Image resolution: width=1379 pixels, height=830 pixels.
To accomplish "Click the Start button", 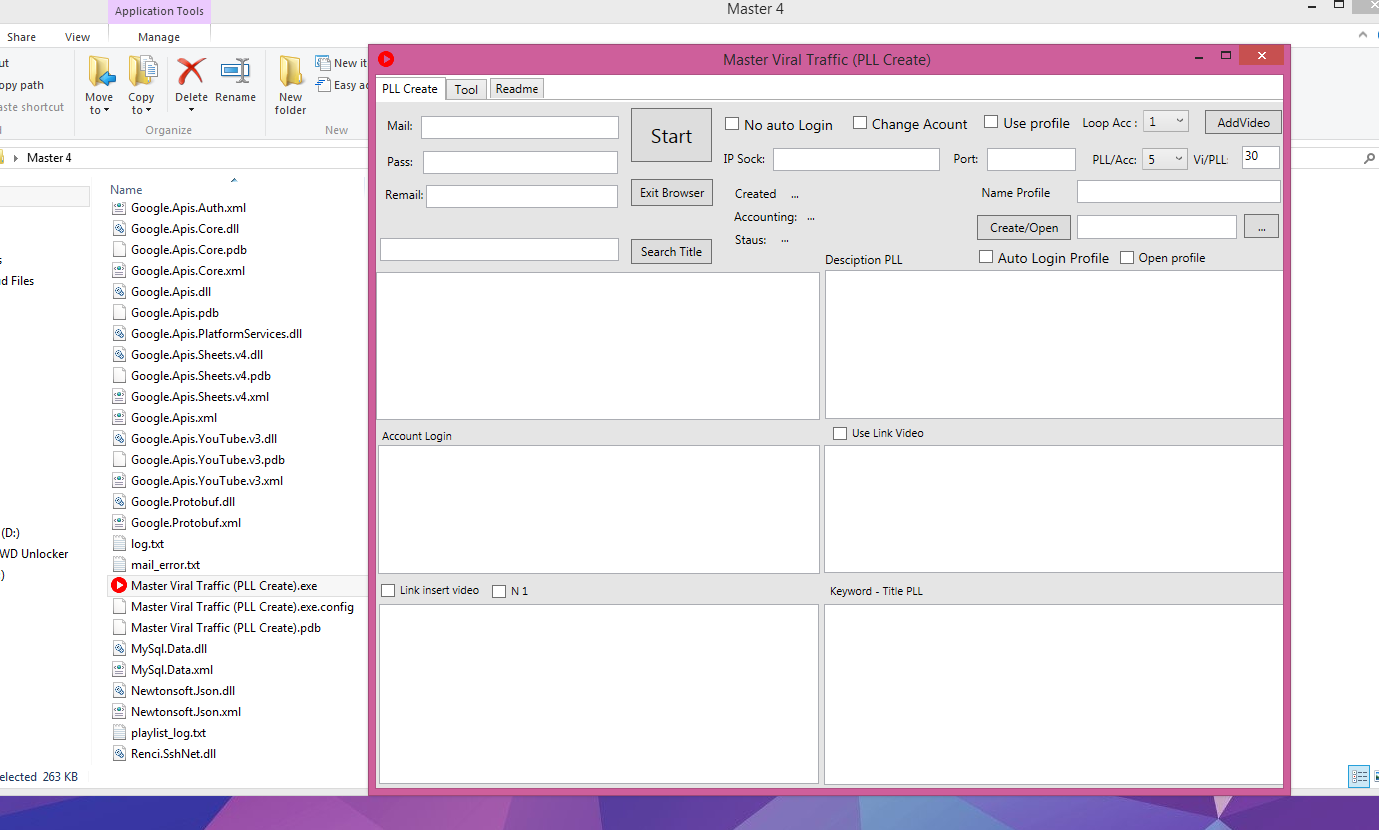I will [x=671, y=135].
